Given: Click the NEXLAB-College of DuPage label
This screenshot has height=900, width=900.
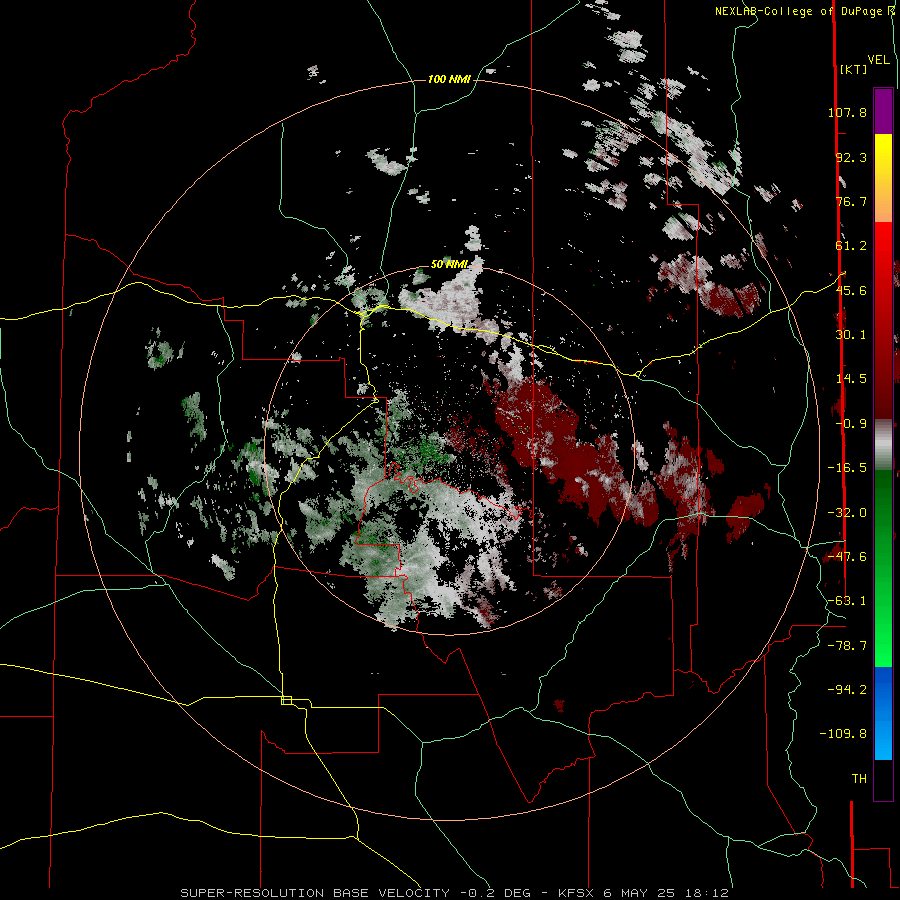Looking at the screenshot, I should (800, 11).
